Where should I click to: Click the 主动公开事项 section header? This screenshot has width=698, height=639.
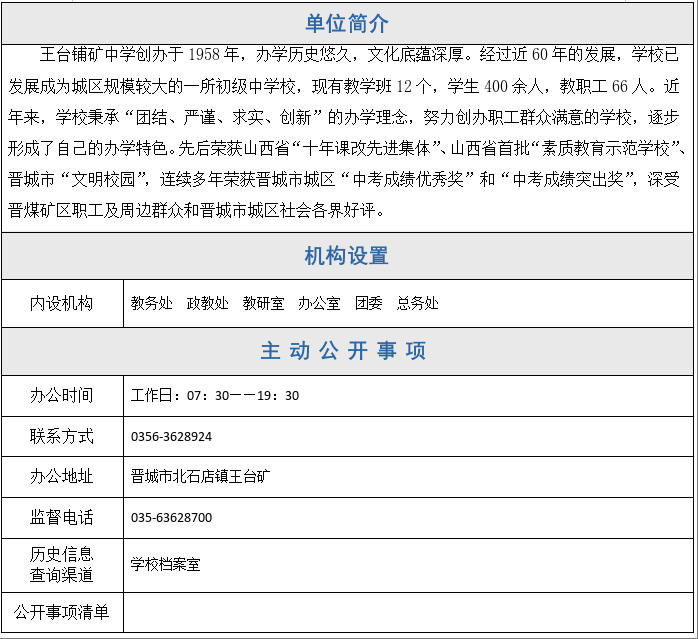point(343,351)
